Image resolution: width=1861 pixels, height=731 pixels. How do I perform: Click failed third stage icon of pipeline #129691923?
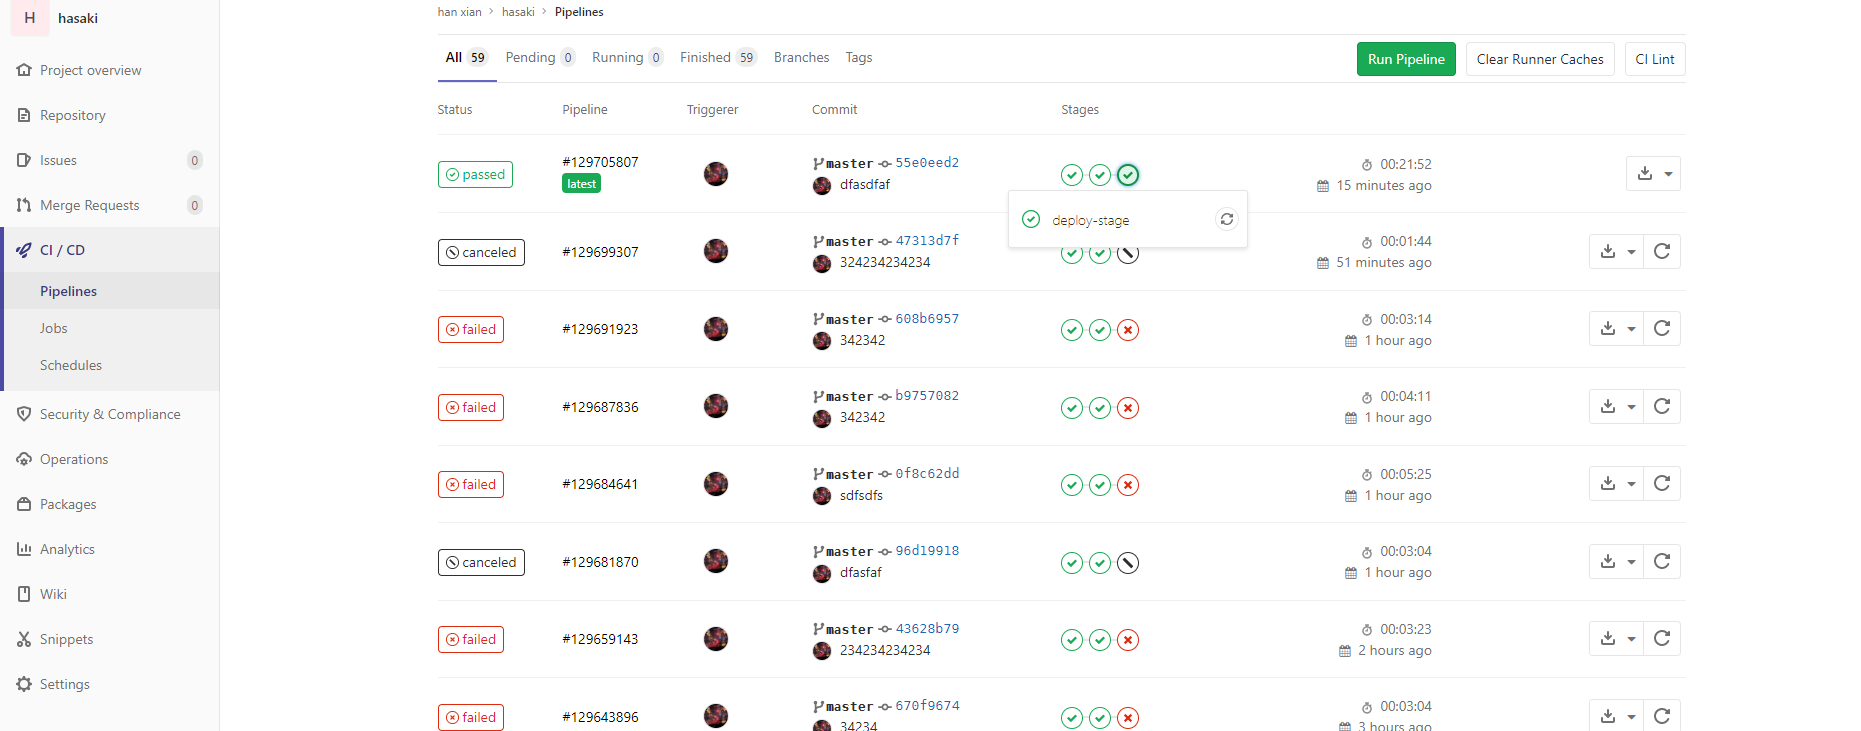(x=1128, y=330)
